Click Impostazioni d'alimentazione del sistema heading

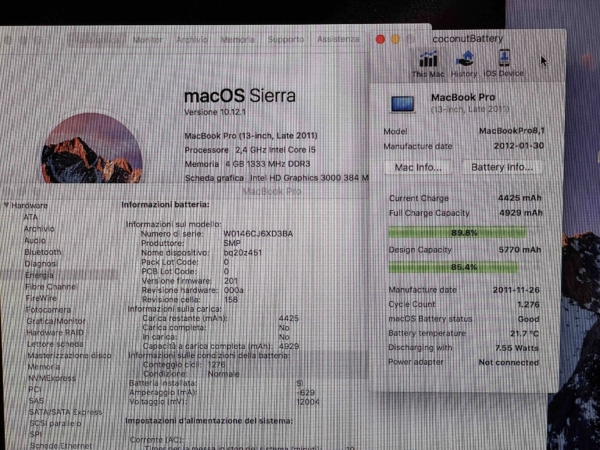209,421
